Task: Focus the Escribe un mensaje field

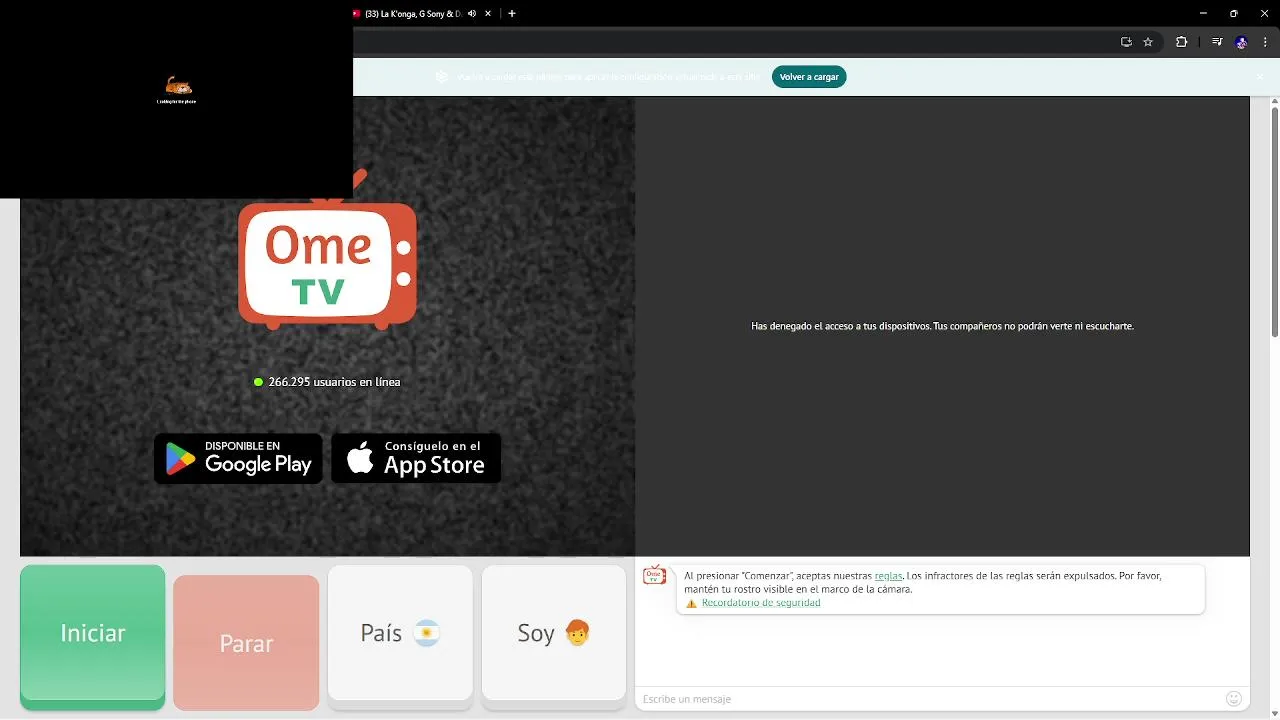Action: coord(930,699)
